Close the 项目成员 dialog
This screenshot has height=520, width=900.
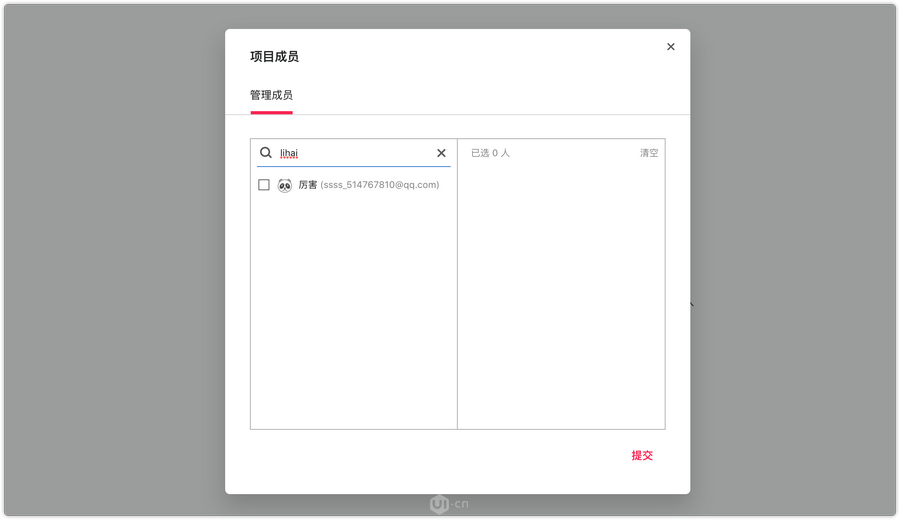[x=670, y=46]
